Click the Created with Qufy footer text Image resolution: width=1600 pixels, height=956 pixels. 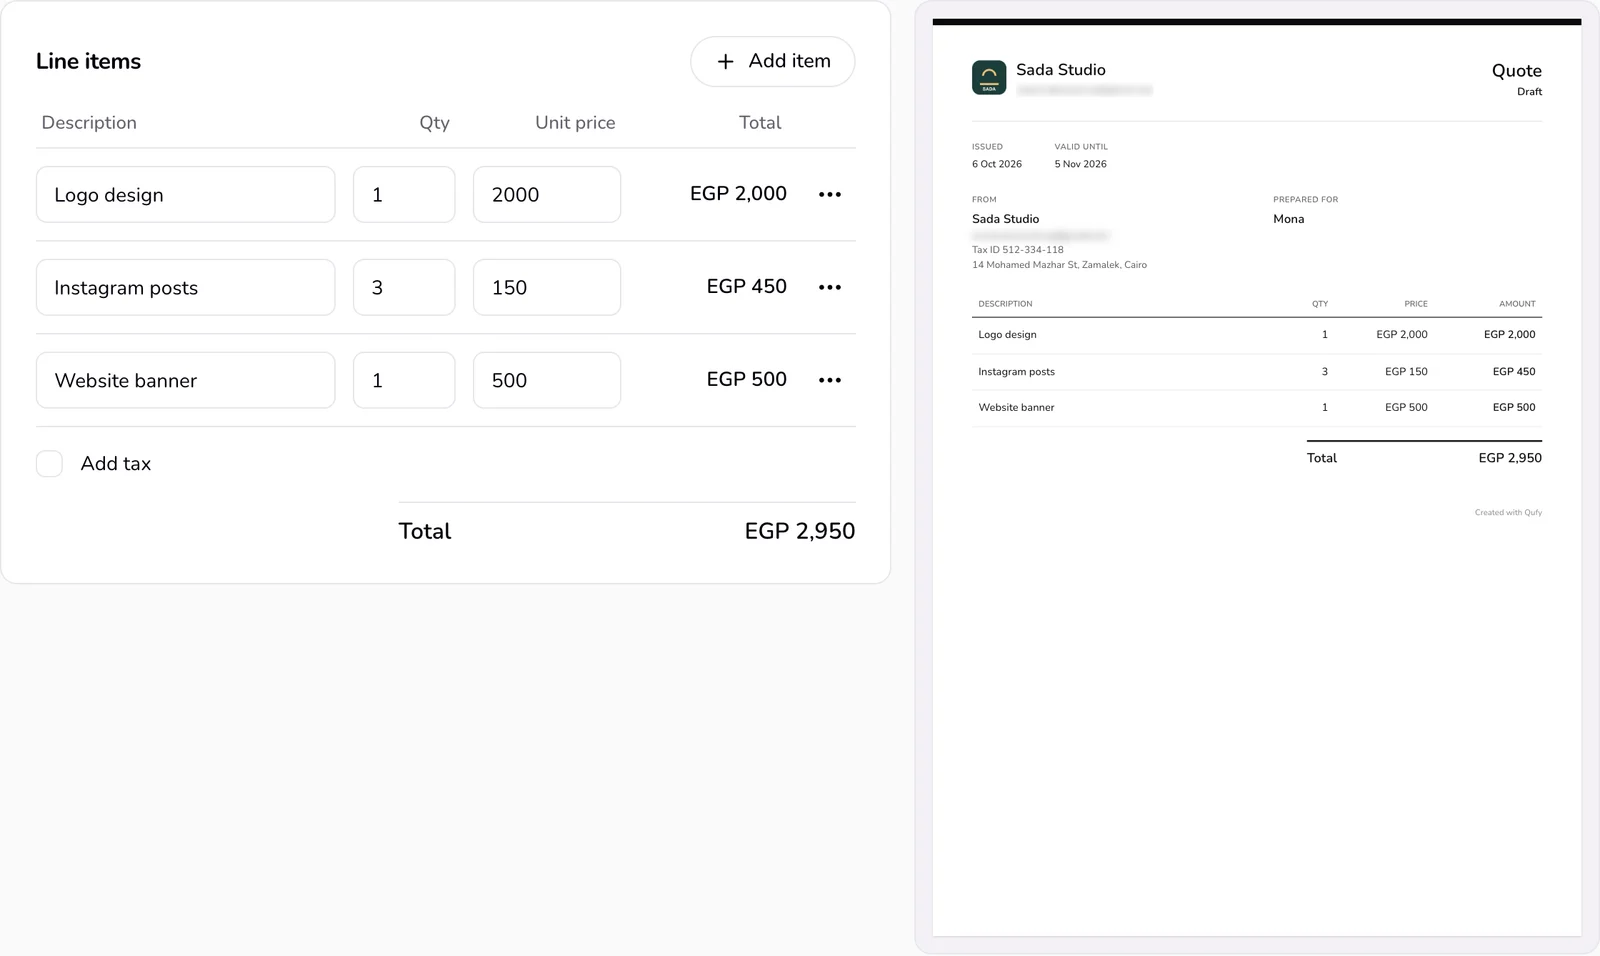pyautogui.click(x=1508, y=513)
